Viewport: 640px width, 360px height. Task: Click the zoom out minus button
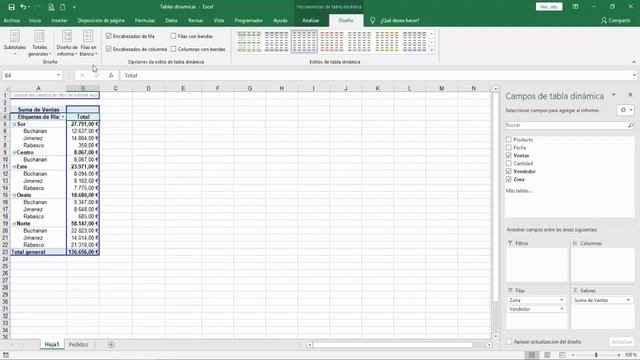coord(573,355)
